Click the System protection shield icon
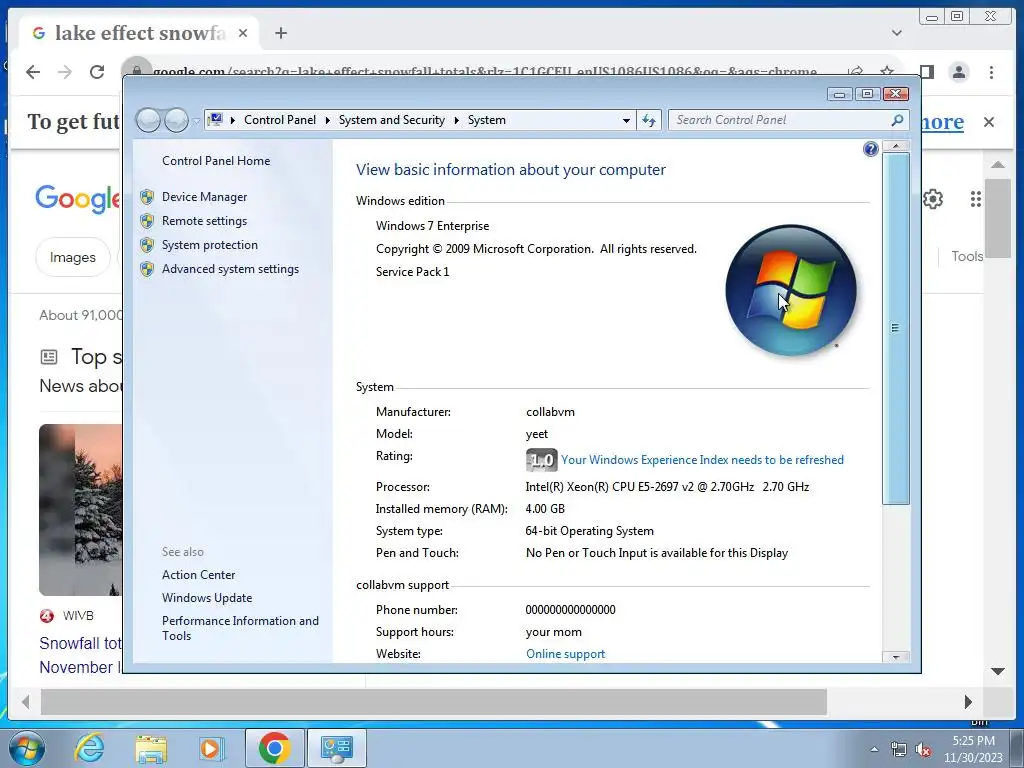Image resolution: width=1024 pixels, height=768 pixels. tap(147, 245)
